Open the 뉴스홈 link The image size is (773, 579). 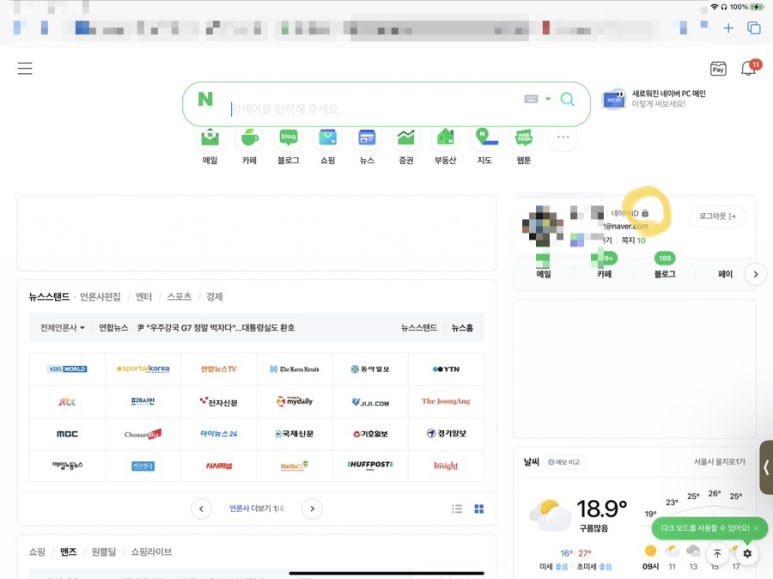pos(462,327)
